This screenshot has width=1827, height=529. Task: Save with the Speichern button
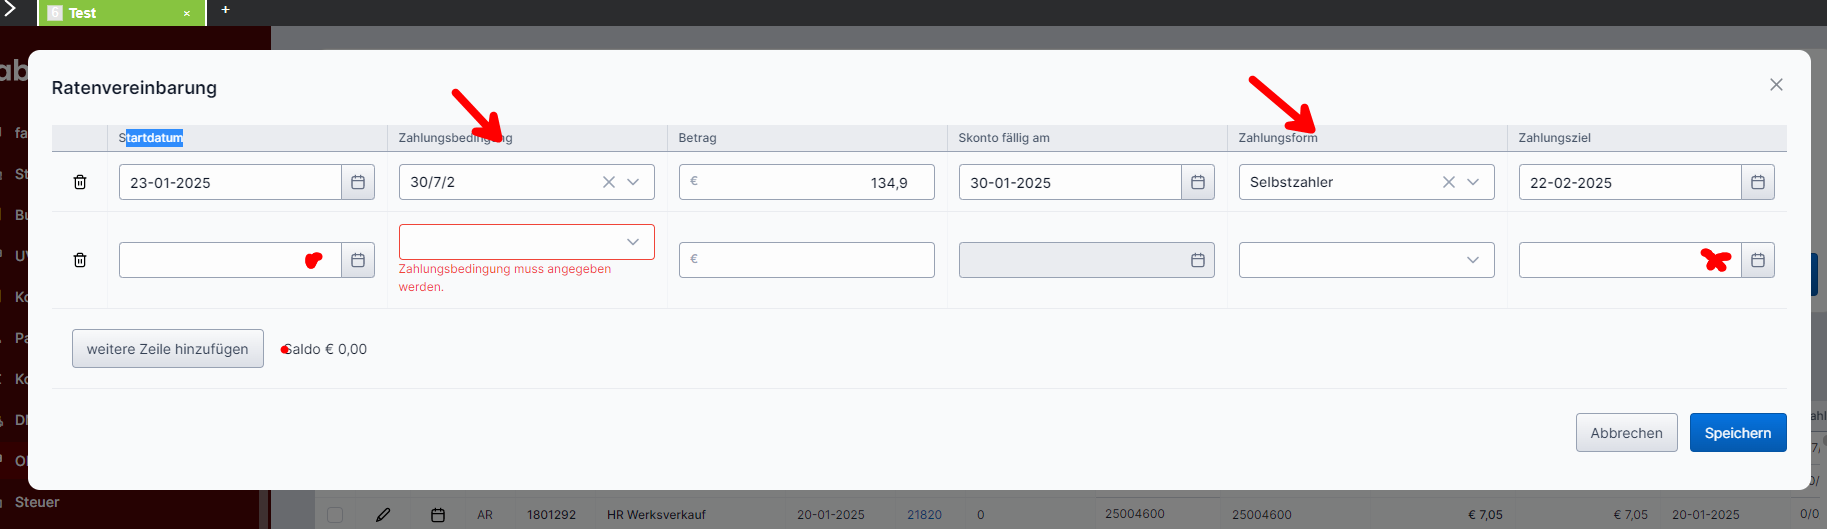1737,433
